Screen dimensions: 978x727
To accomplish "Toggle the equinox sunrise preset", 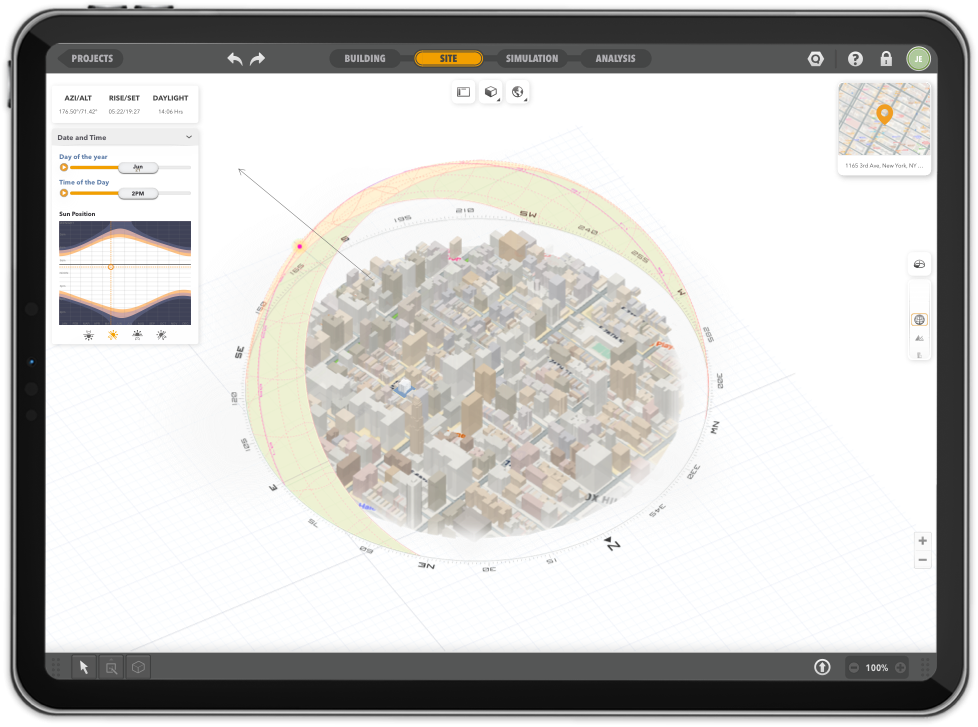I will [x=137, y=335].
